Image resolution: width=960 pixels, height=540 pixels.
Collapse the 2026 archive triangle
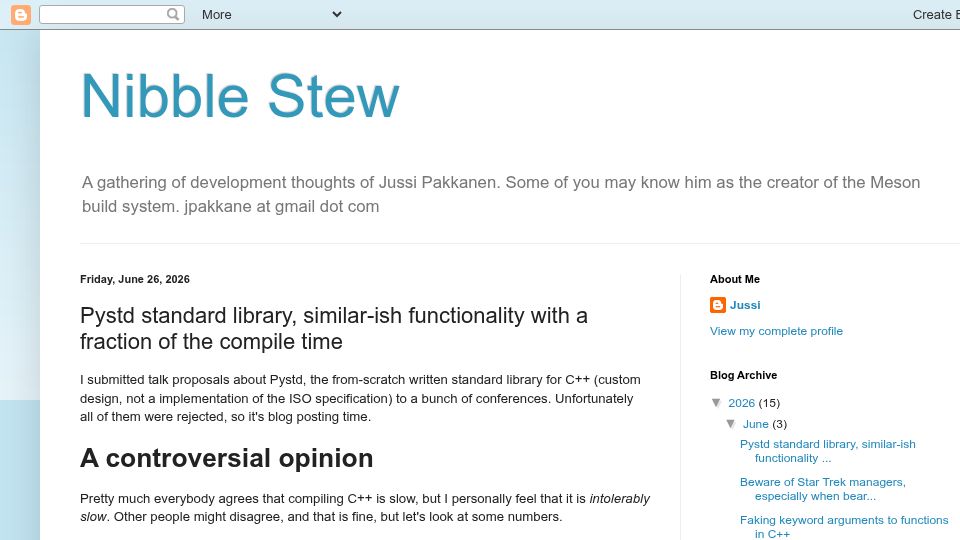point(716,402)
